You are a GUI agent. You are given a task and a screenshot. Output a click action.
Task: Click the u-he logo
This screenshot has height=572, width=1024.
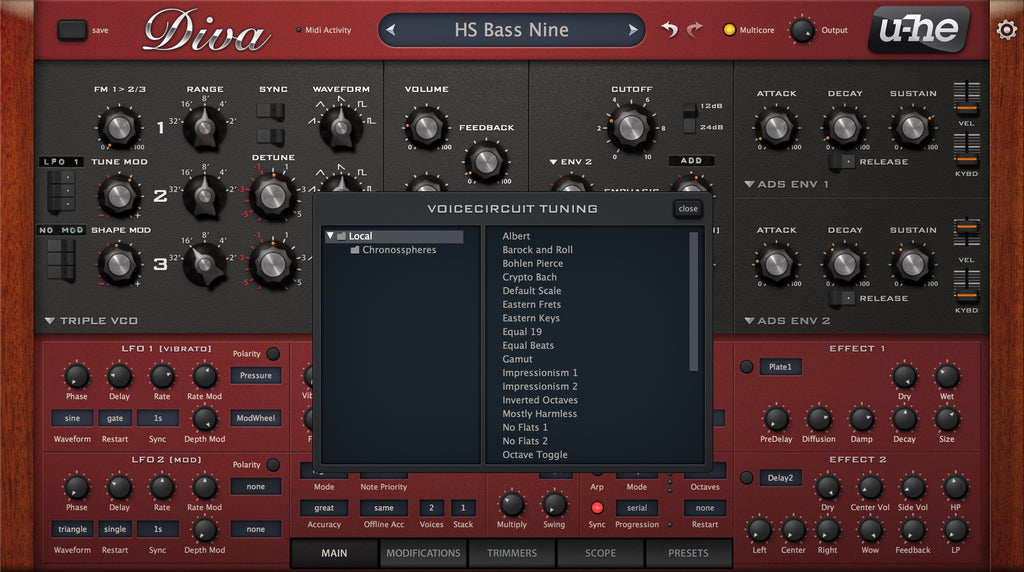pos(919,29)
